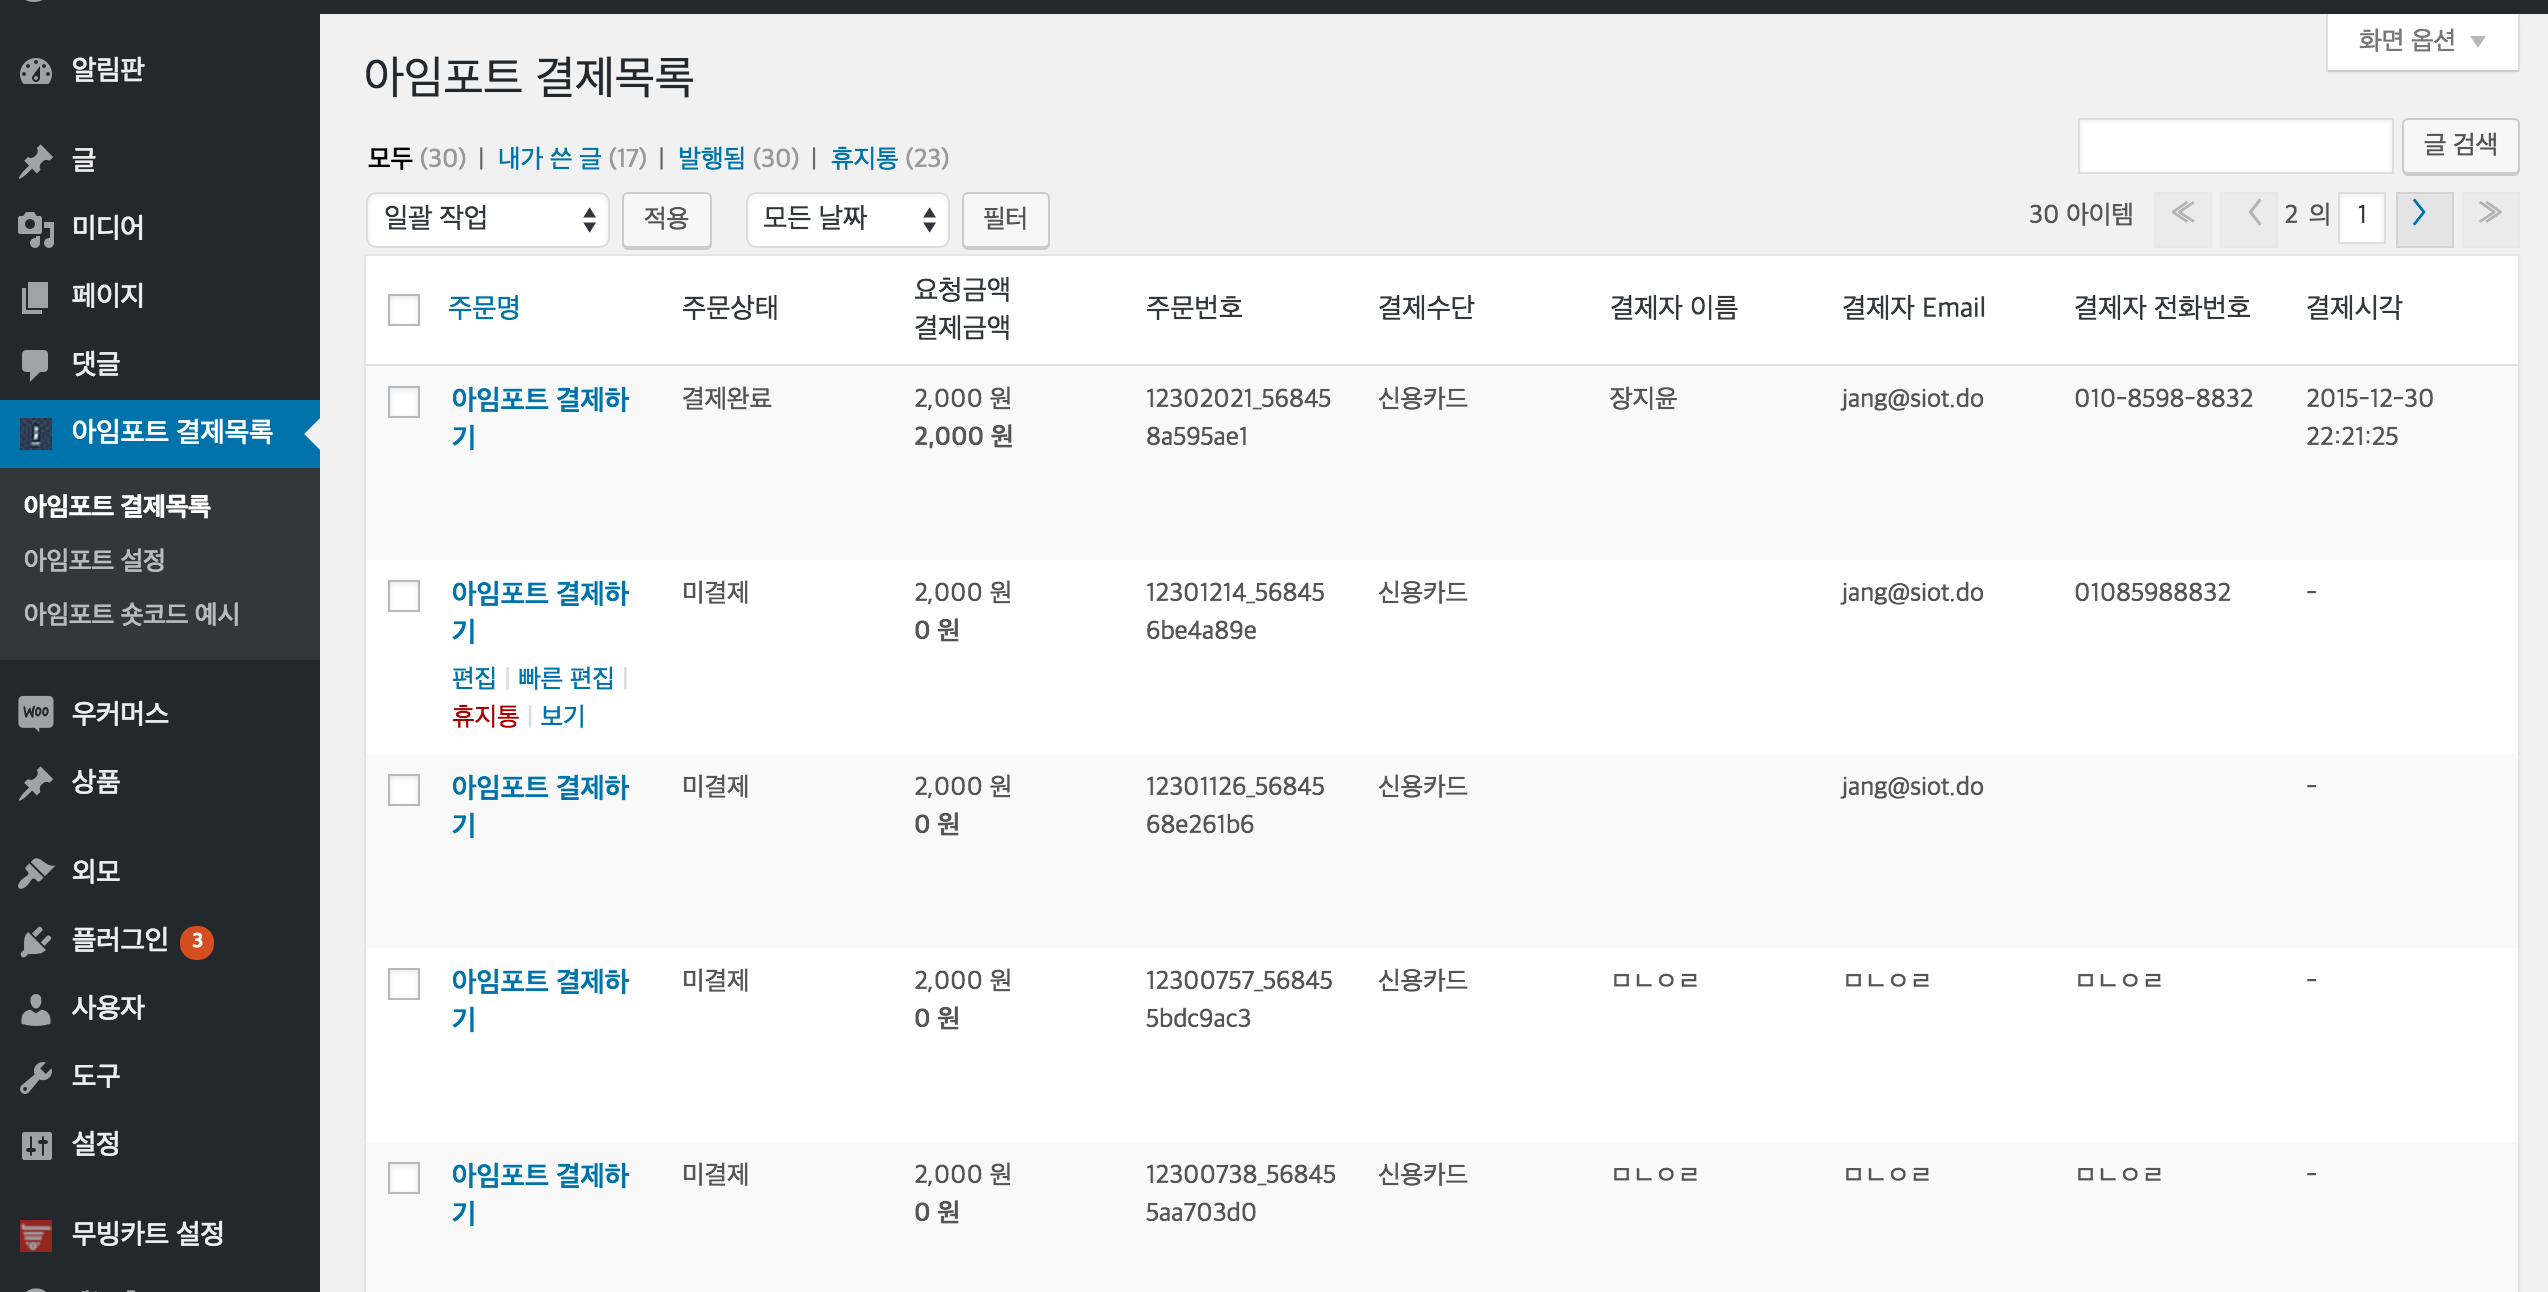Click the 미디어 media icon

(36, 228)
